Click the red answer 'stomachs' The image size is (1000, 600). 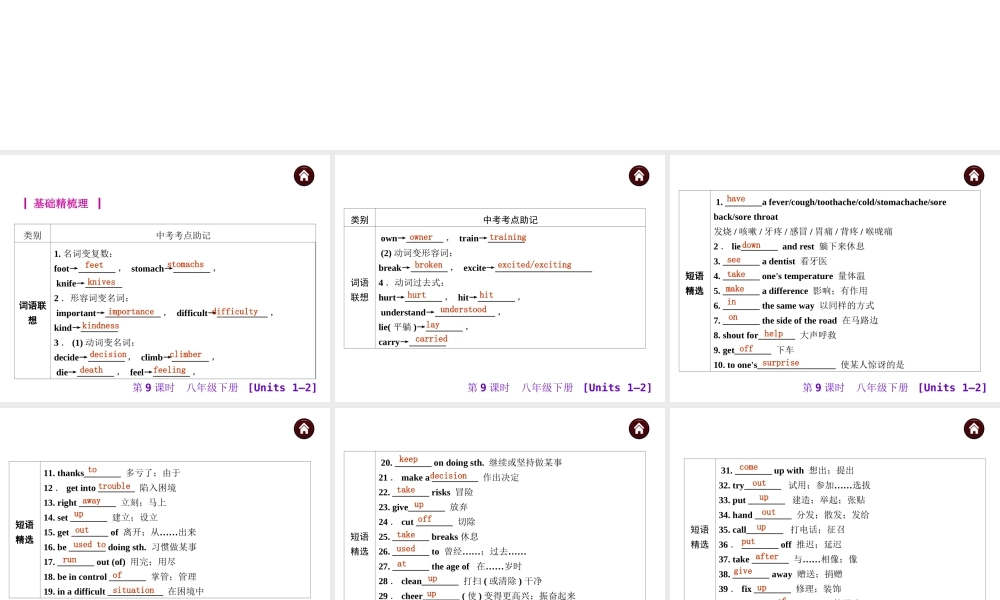(x=186, y=265)
